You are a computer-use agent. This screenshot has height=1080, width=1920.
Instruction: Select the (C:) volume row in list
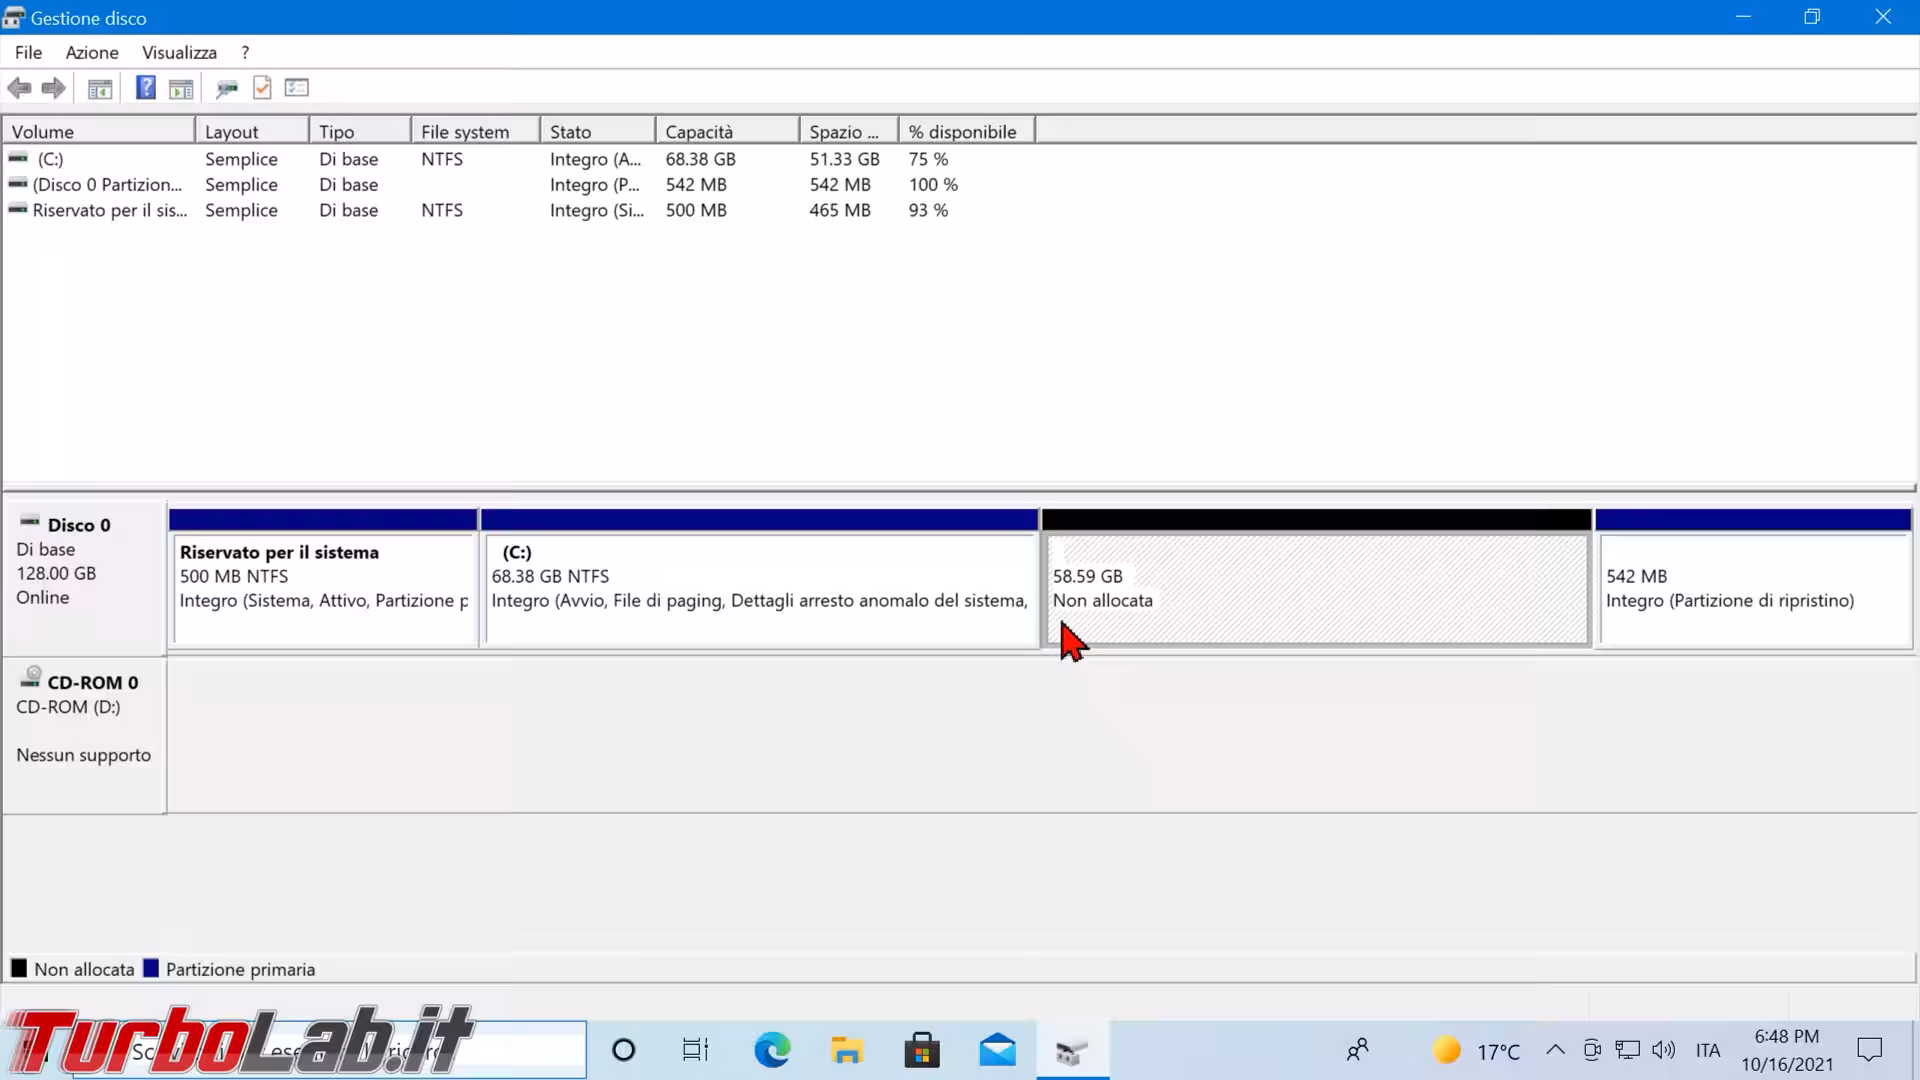coord(50,159)
